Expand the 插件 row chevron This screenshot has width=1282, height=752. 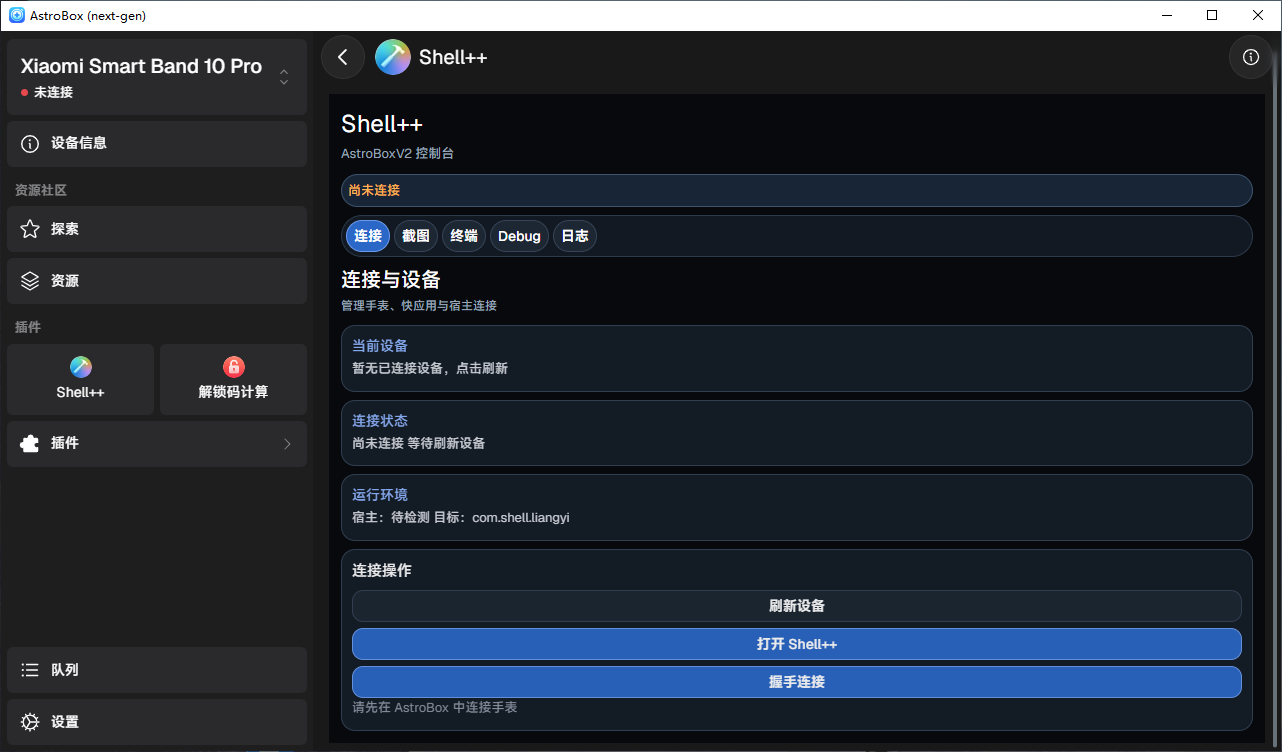point(287,443)
